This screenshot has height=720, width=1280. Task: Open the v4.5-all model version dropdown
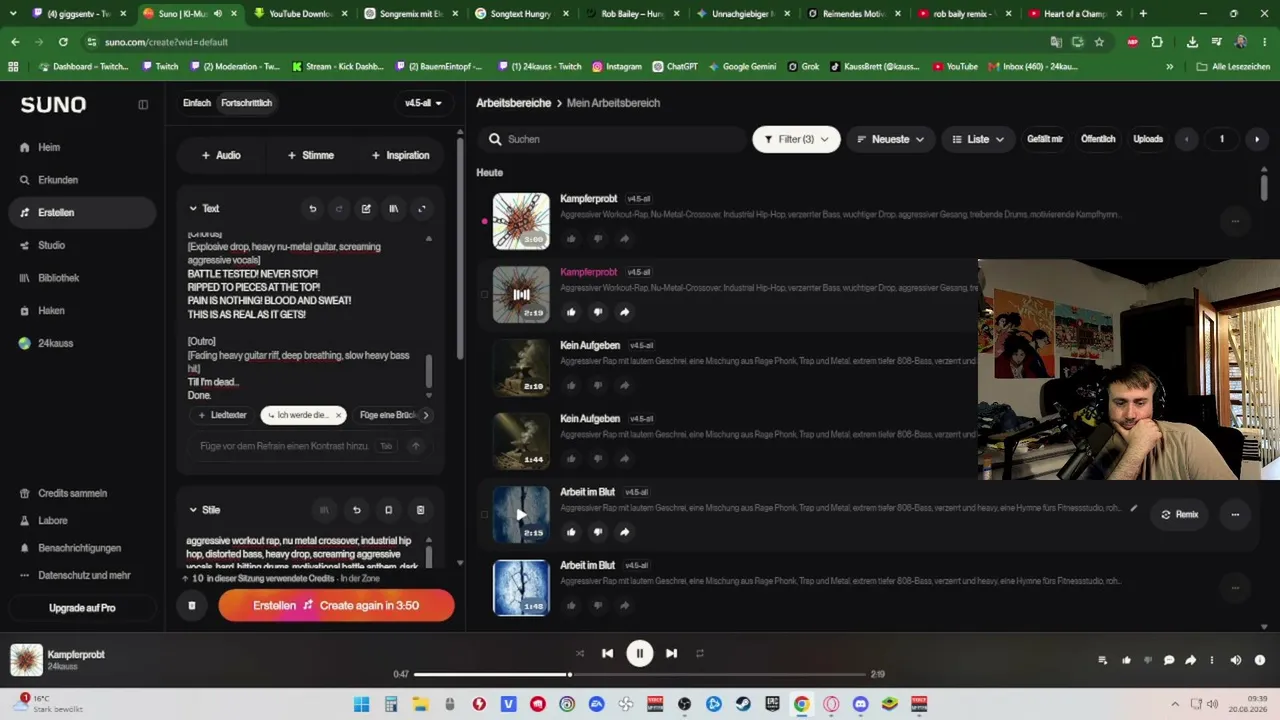pyautogui.click(x=423, y=103)
